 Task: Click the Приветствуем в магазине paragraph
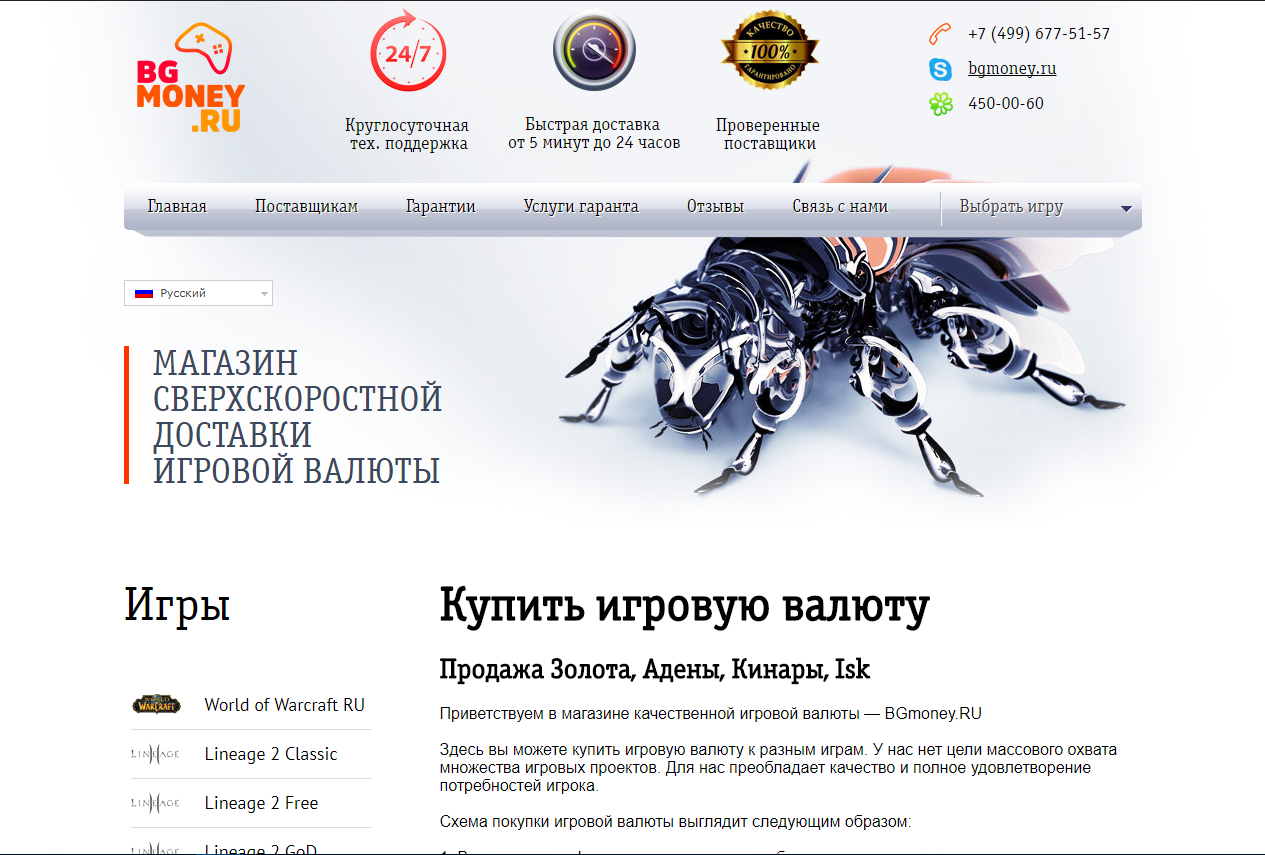[711, 714]
